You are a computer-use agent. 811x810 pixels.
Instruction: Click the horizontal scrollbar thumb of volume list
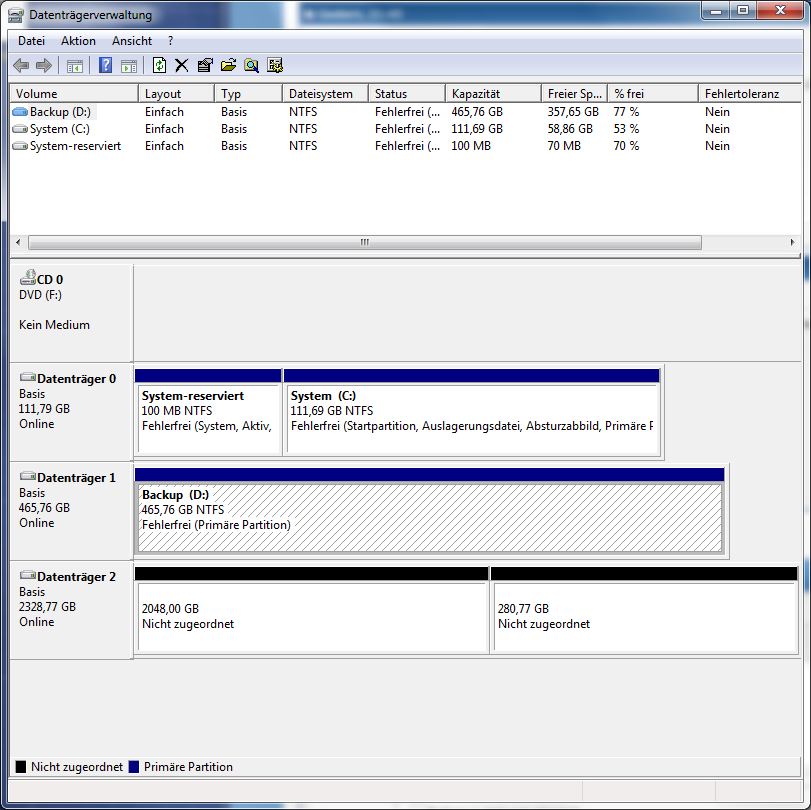tap(365, 242)
